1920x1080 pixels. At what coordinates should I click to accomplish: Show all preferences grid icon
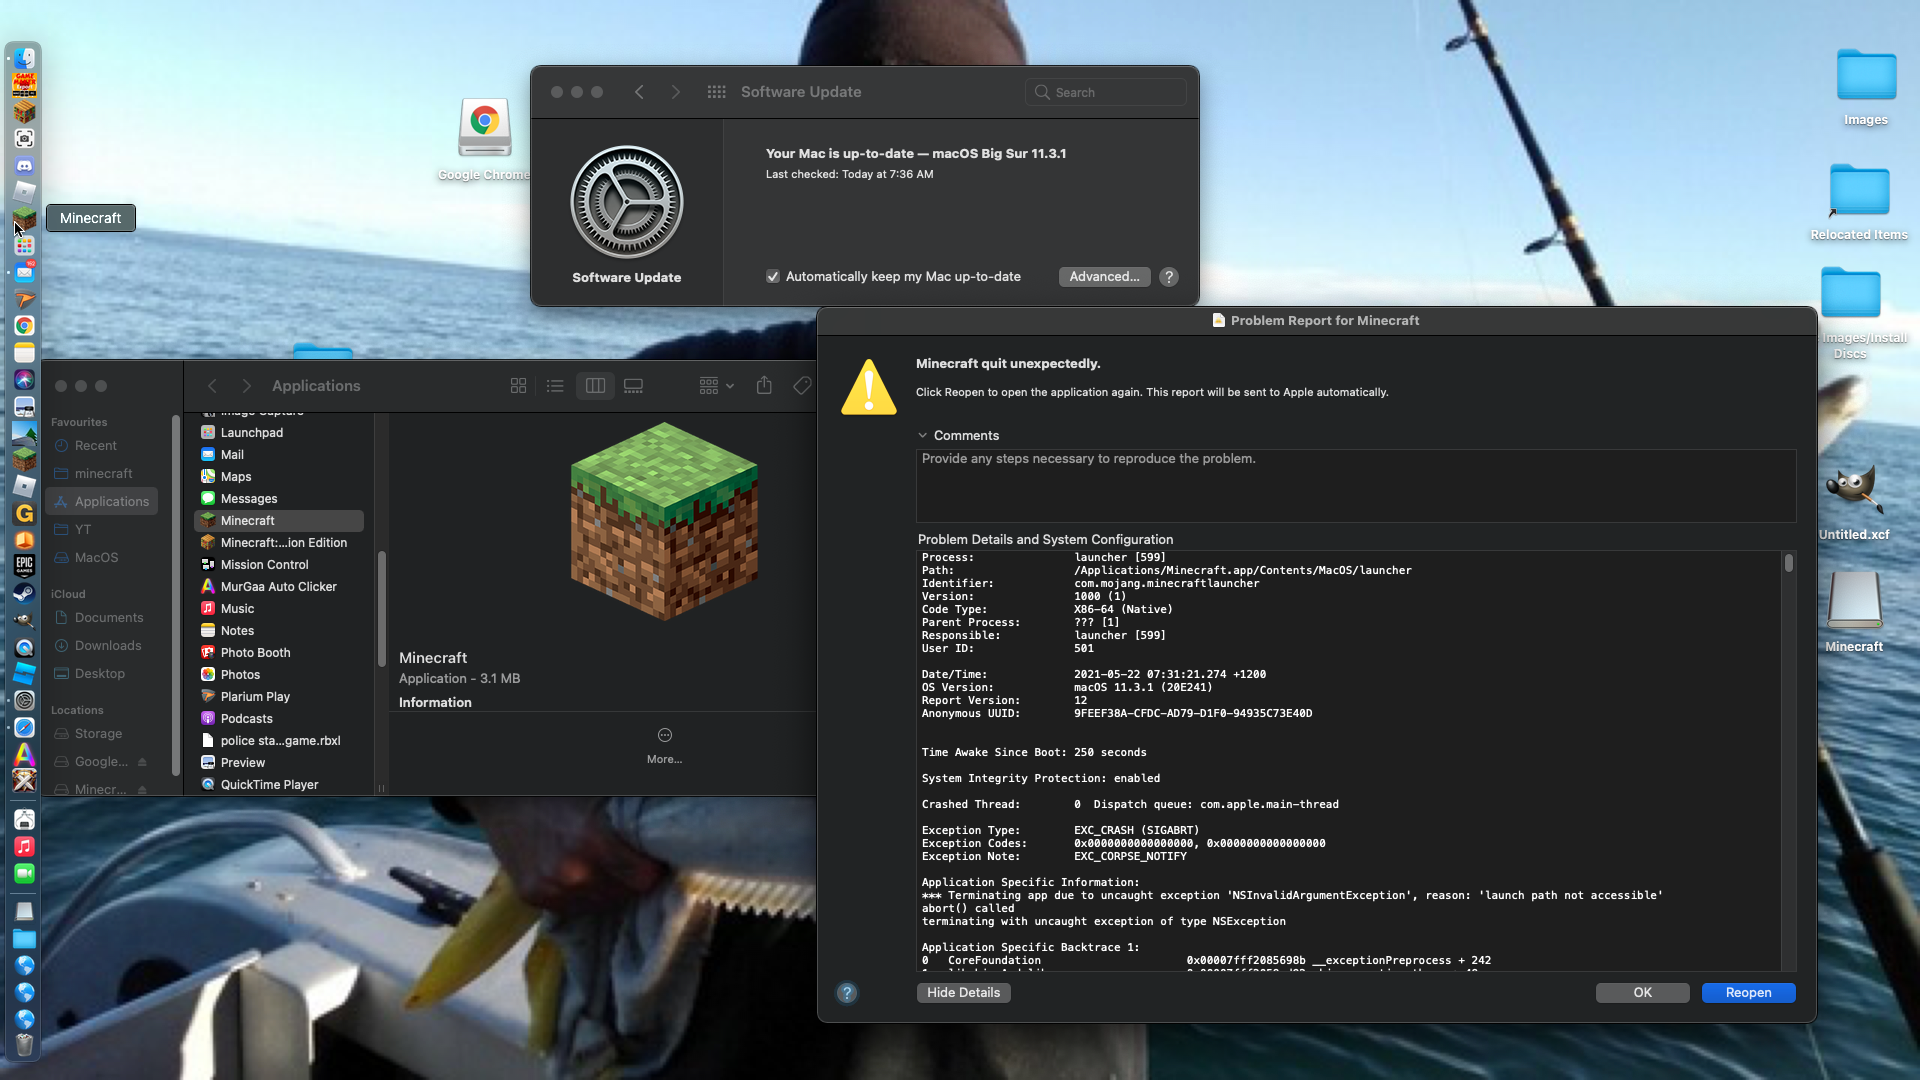pos(716,92)
